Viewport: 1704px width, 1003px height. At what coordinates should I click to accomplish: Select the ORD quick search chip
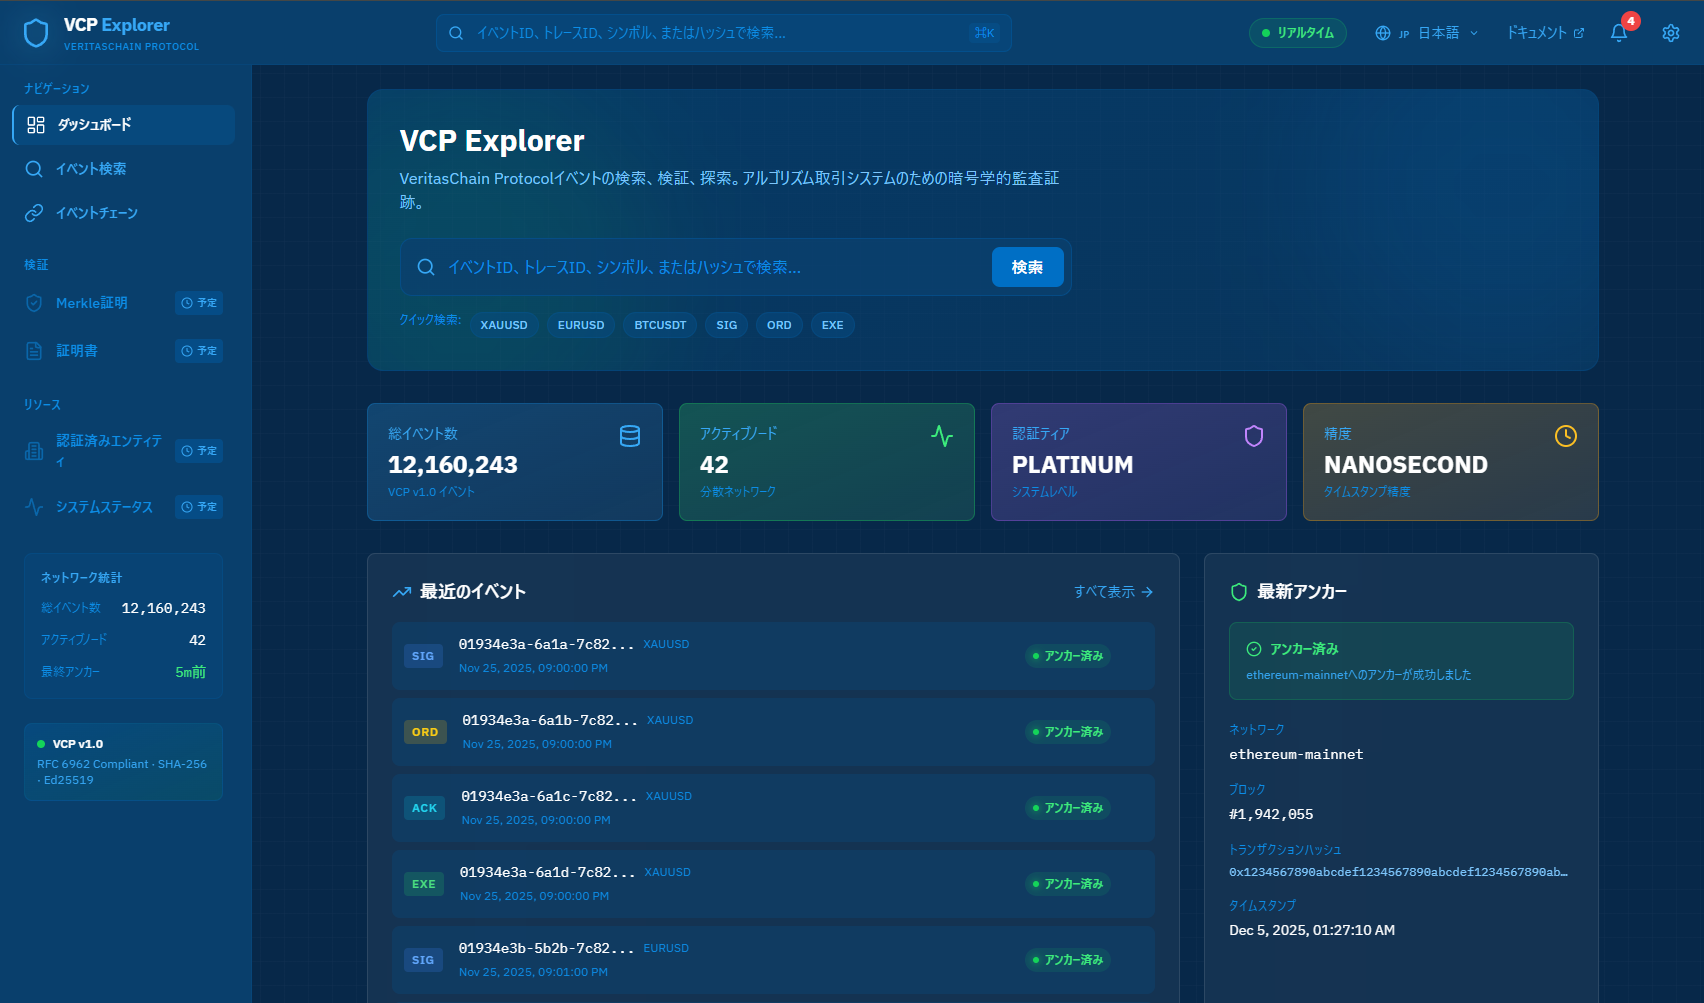pos(779,325)
